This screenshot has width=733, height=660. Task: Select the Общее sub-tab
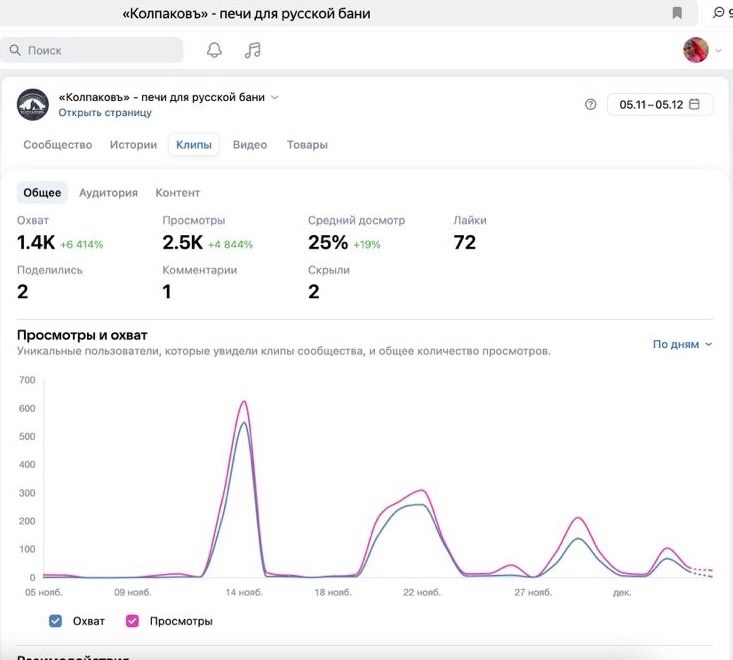tap(42, 193)
